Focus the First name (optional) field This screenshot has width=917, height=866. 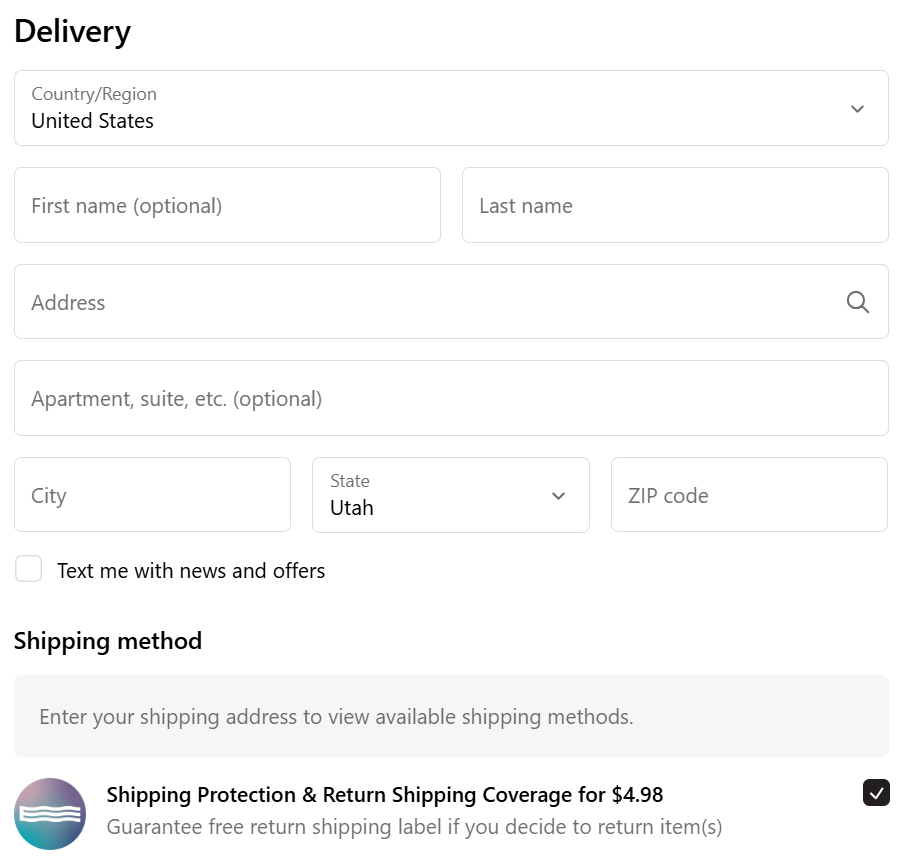point(227,205)
